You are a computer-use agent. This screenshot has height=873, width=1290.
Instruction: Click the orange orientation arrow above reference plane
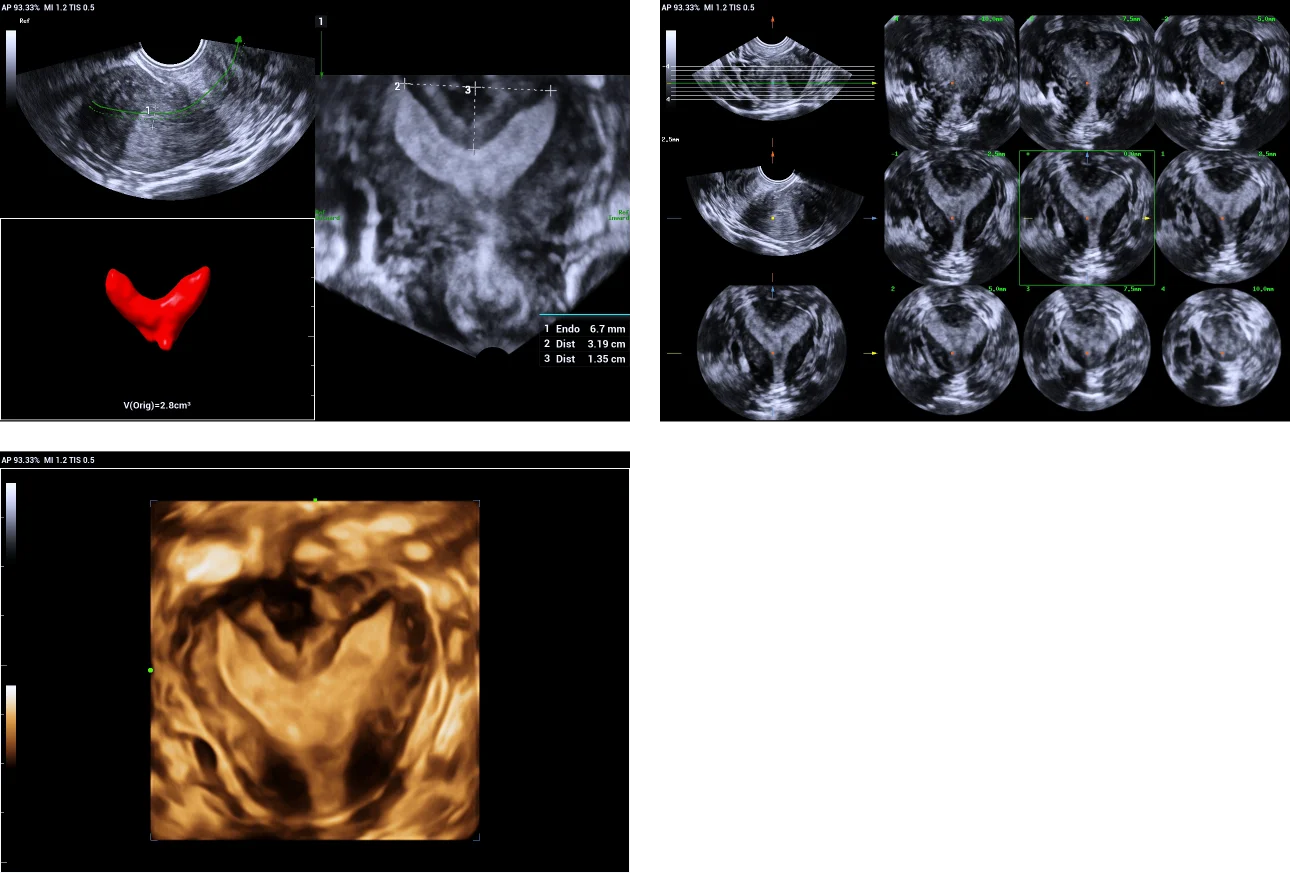[773, 22]
